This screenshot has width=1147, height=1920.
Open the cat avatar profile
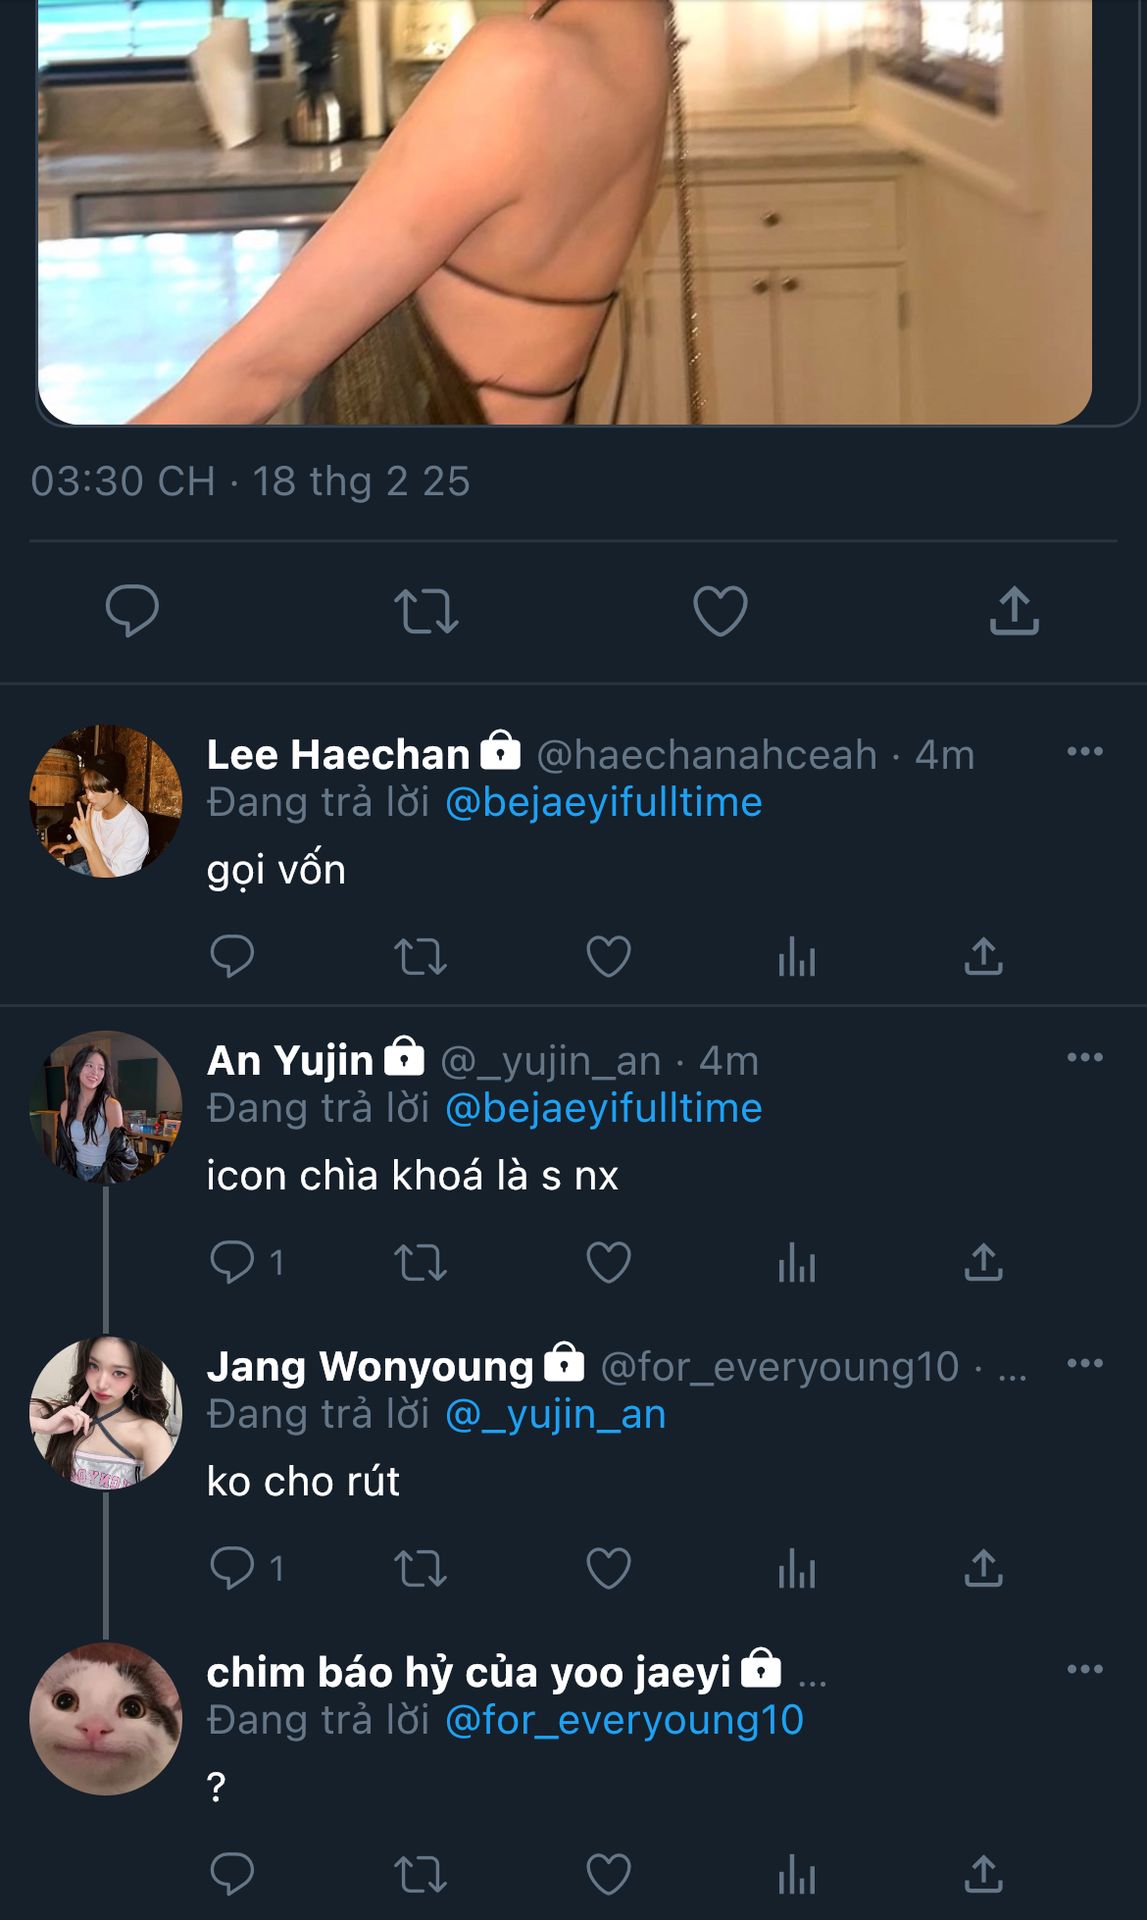click(106, 1719)
